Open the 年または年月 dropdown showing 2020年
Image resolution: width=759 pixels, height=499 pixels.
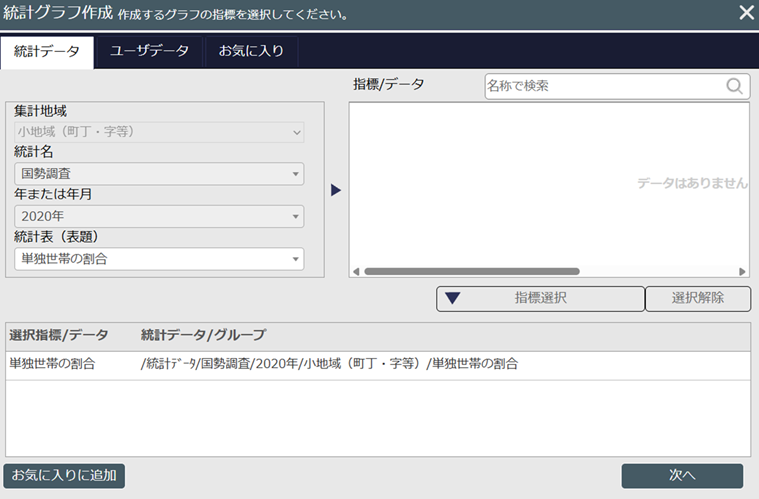160,216
